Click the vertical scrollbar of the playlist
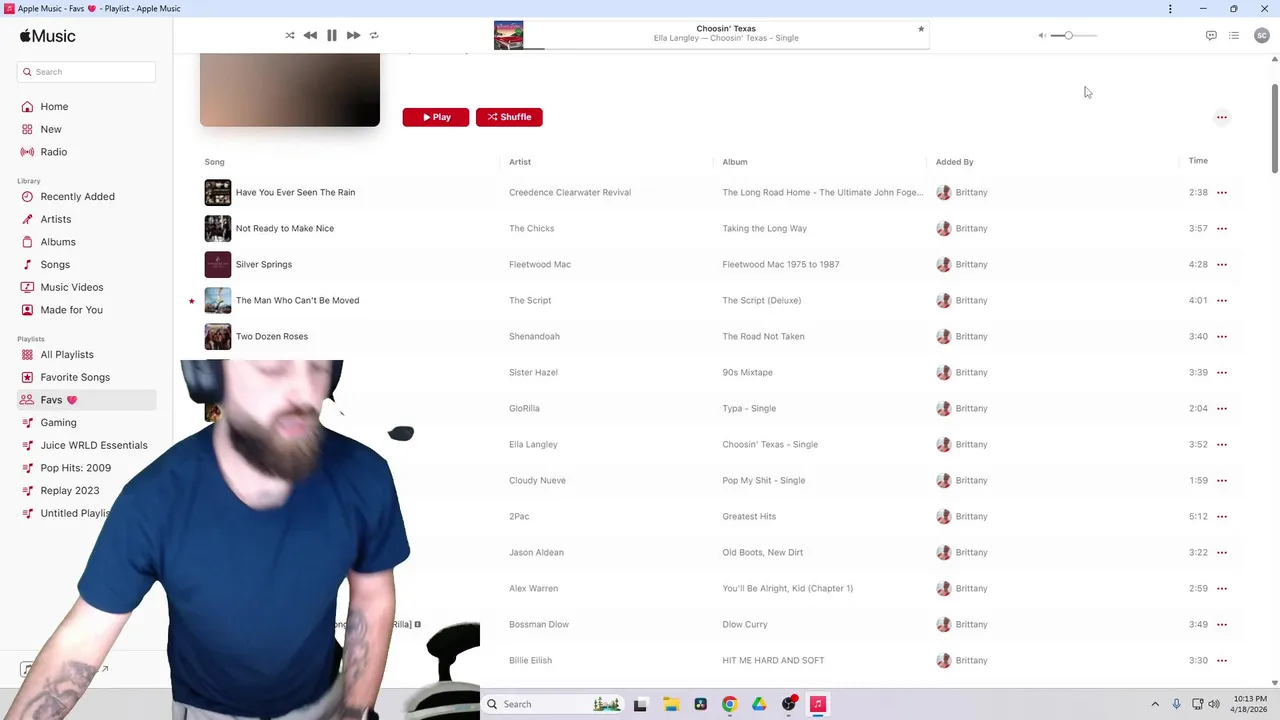The width and height of the screenshot is (1280, 720). click(1275, 127)
